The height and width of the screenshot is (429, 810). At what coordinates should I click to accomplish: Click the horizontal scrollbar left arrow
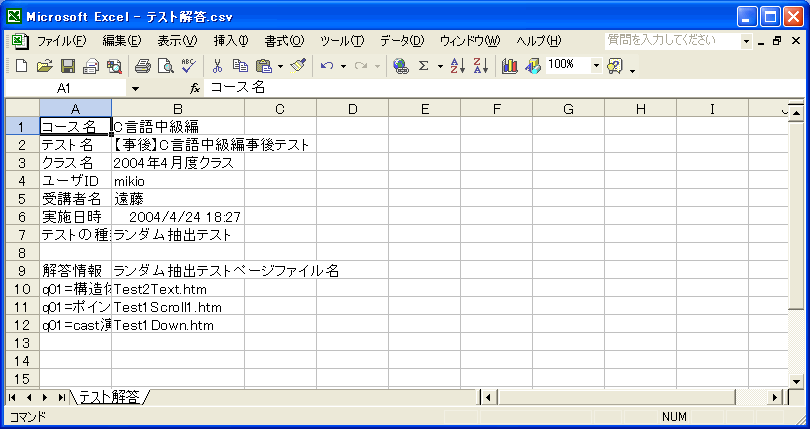click(x=488, y=397)
